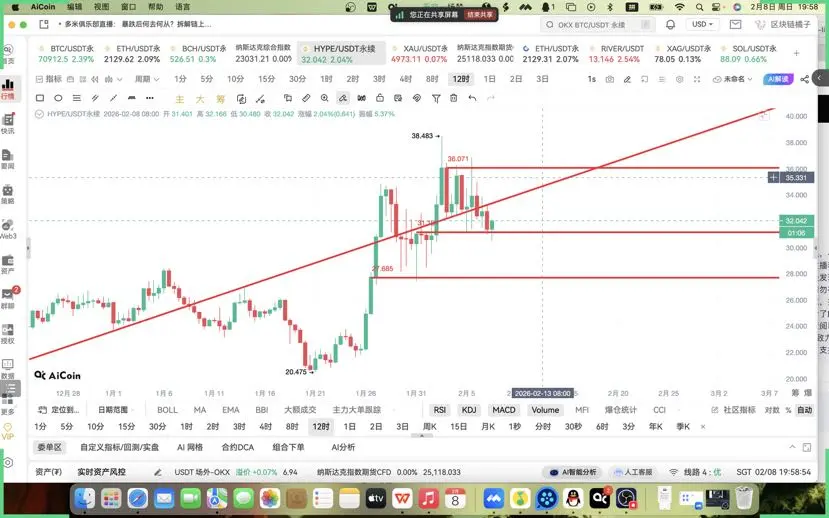Enable the MFI indicator
Image resolution: width=829 pixels, height=518 pixels.
(x=582, y=410)
